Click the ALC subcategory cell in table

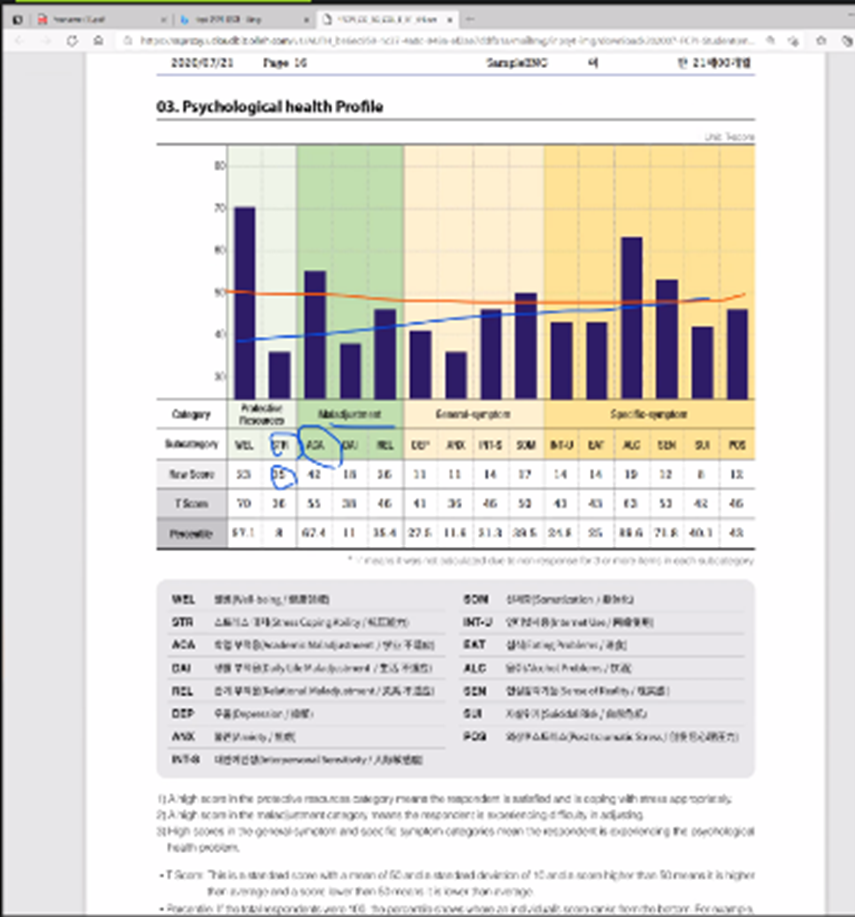point(631,445)
